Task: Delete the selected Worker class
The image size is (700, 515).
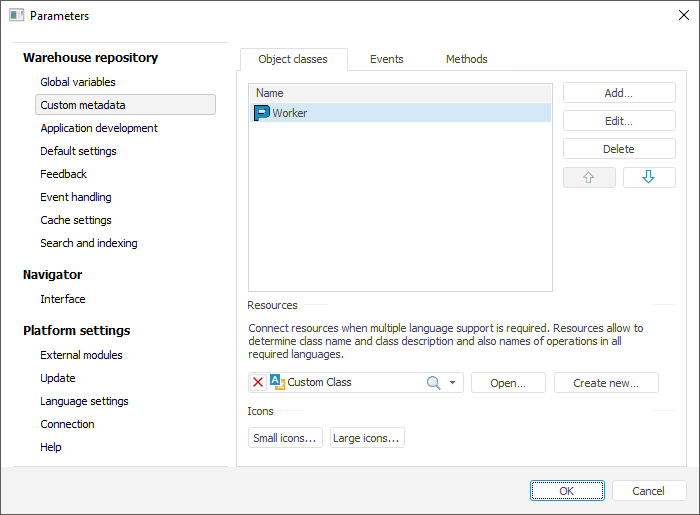Action: click(x=618, y=149)
